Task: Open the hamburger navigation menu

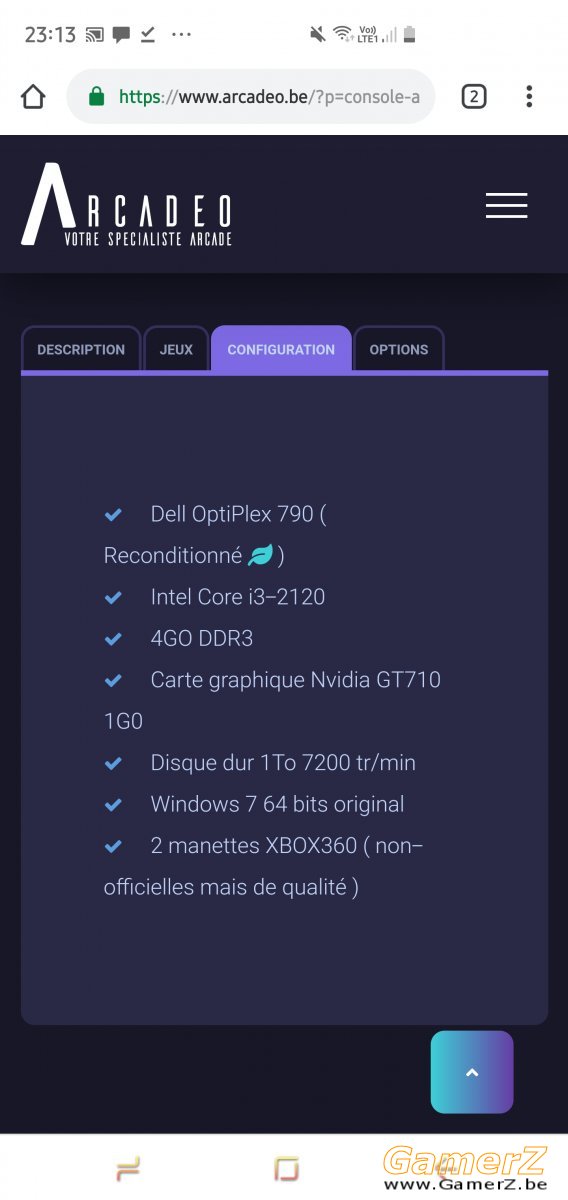Action: point(507,205)
